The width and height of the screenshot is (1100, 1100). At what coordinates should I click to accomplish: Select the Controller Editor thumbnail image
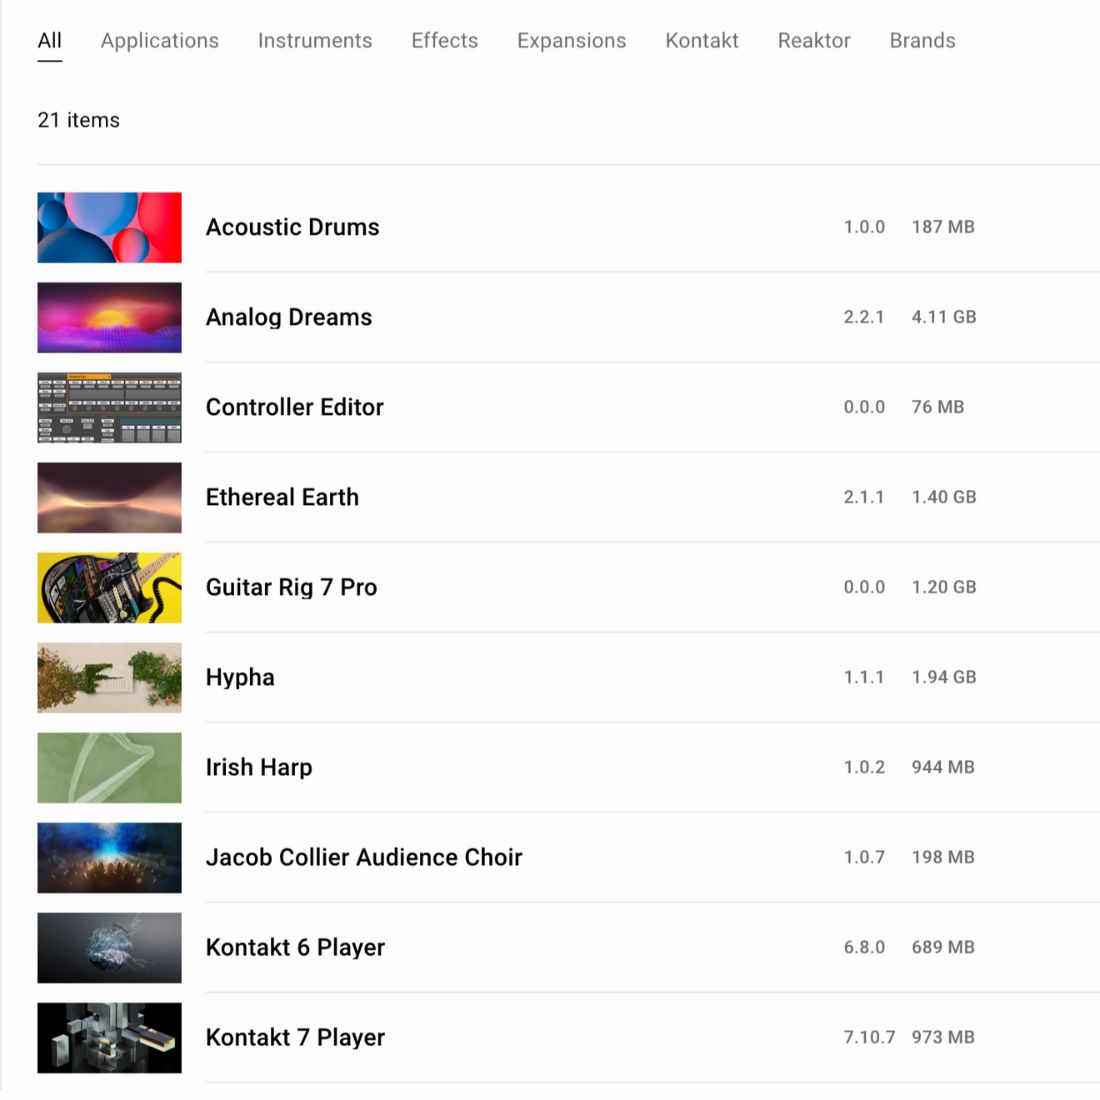[x=109, y=408]
